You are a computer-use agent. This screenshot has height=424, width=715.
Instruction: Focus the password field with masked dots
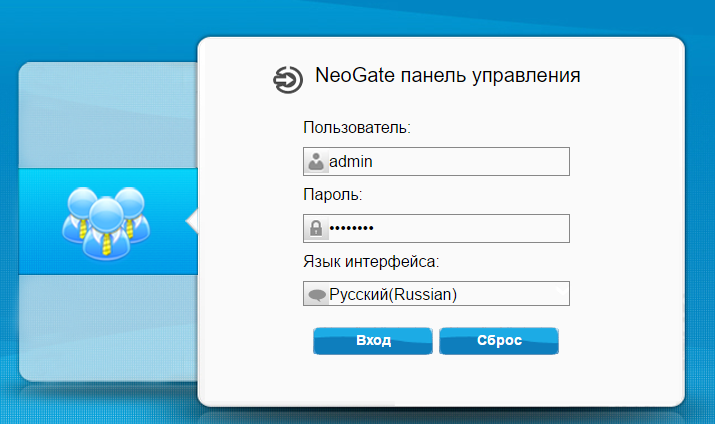pyautogui.click(x=436, y=228)
